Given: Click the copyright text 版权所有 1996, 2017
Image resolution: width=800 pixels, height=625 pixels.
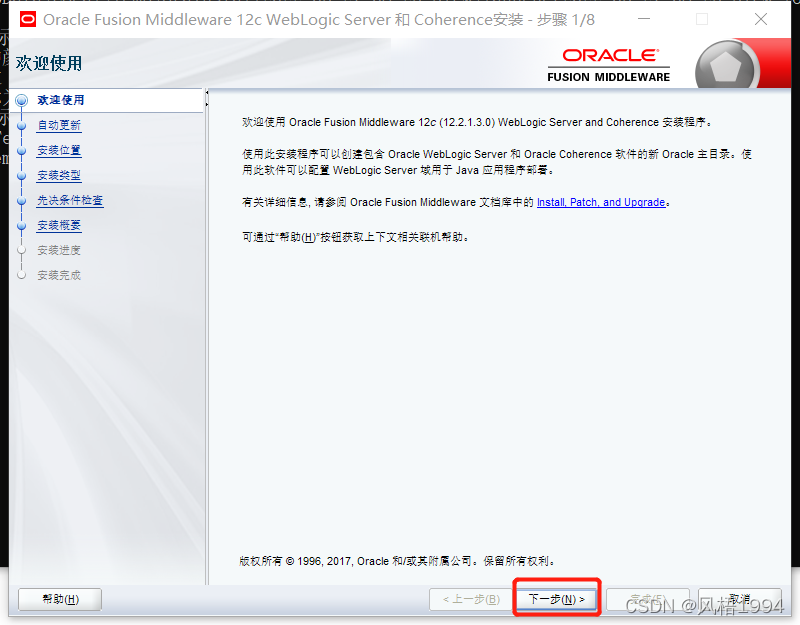Looking at the screenshot, I should pos(396,561).
